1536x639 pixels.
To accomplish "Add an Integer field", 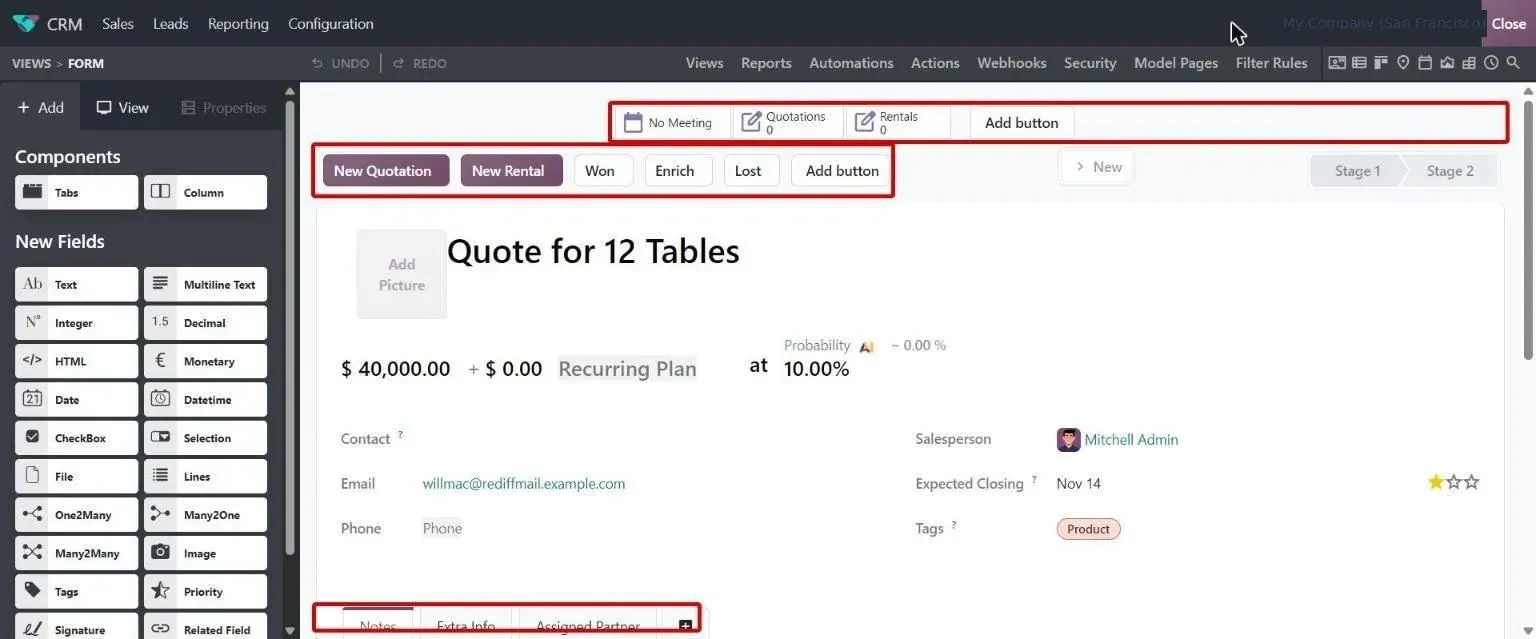I will coord(76,323).
